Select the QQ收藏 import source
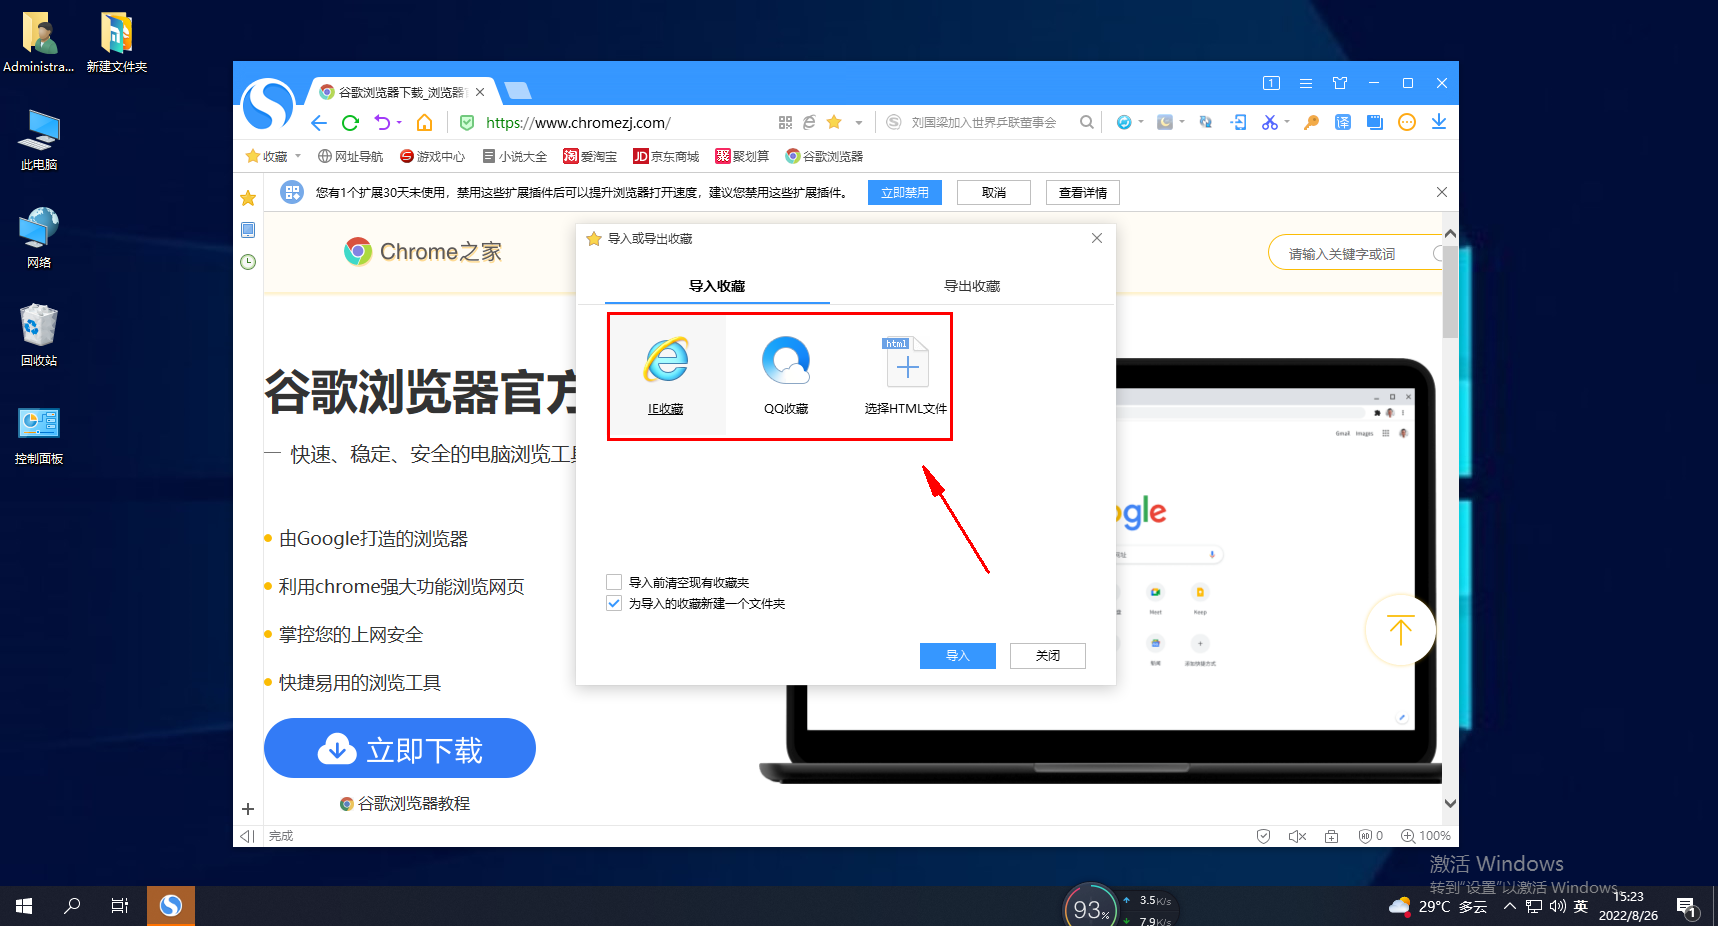1718x926 pixels. tap(786, 376)
